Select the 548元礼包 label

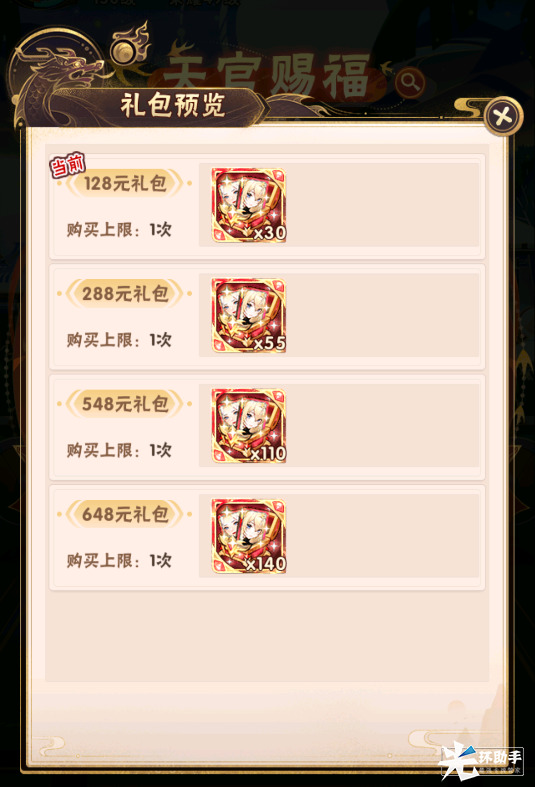(124, 404)
